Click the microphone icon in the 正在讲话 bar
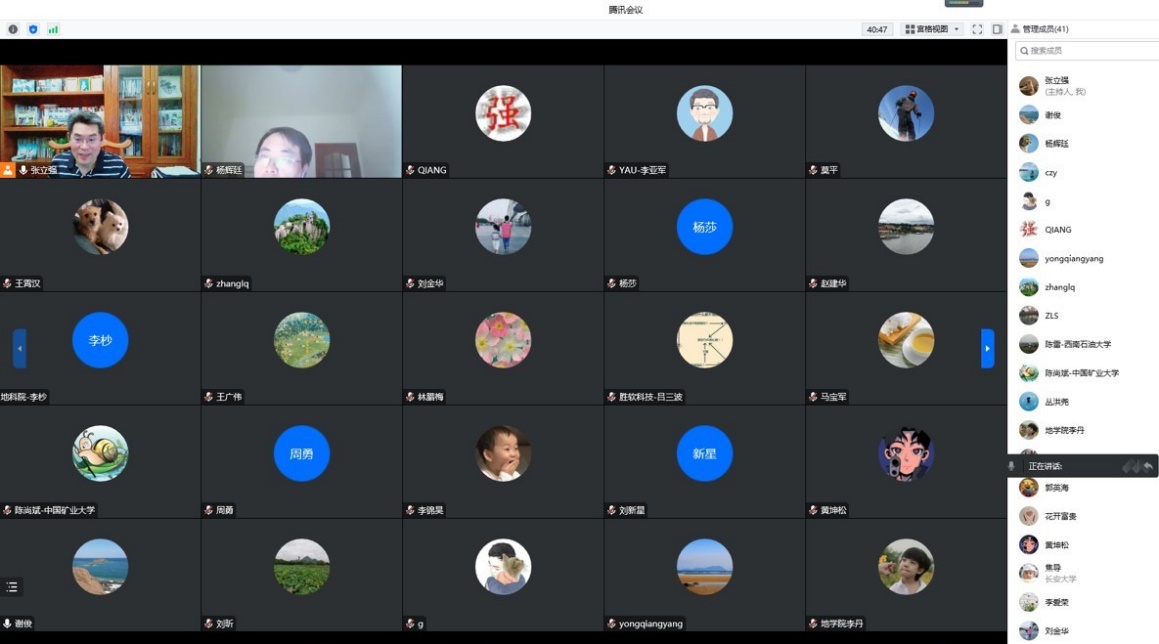The height and width of the screenshot is (644, 1159). tap(1012, 466)
